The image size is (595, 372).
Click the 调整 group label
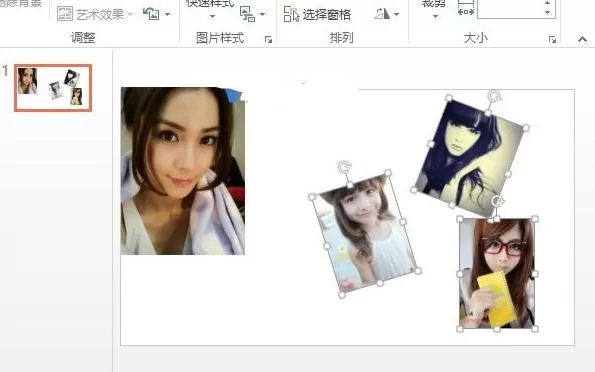83,38
